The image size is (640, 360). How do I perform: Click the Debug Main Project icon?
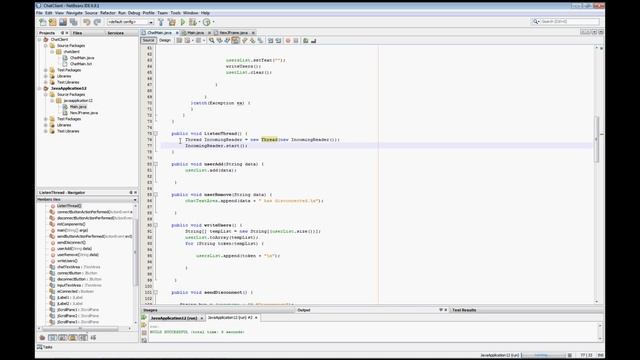192,22
